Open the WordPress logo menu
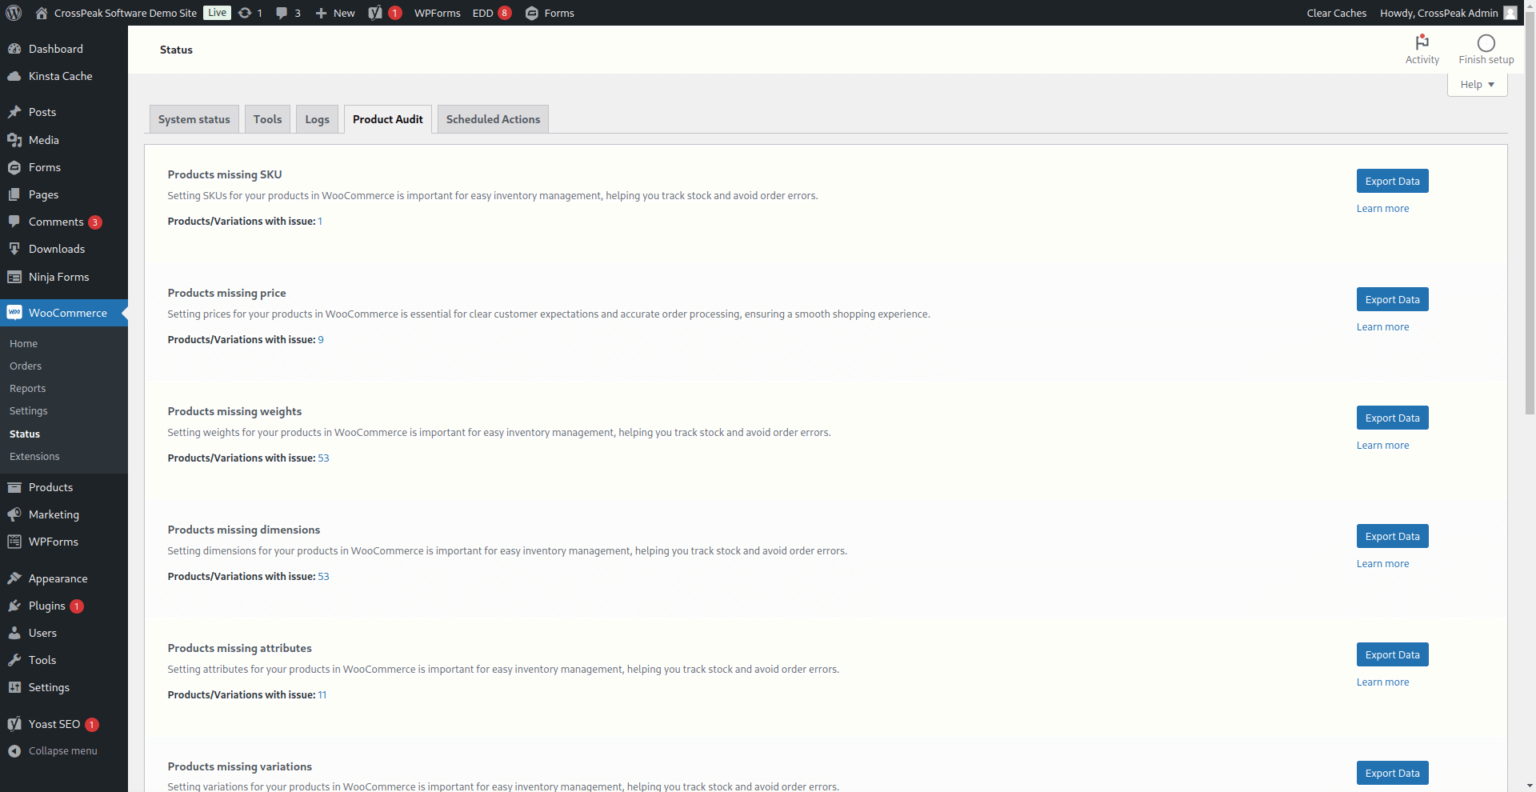This screenshot has width=1536, height=792. pyautogui.click(x=13, y=13)
